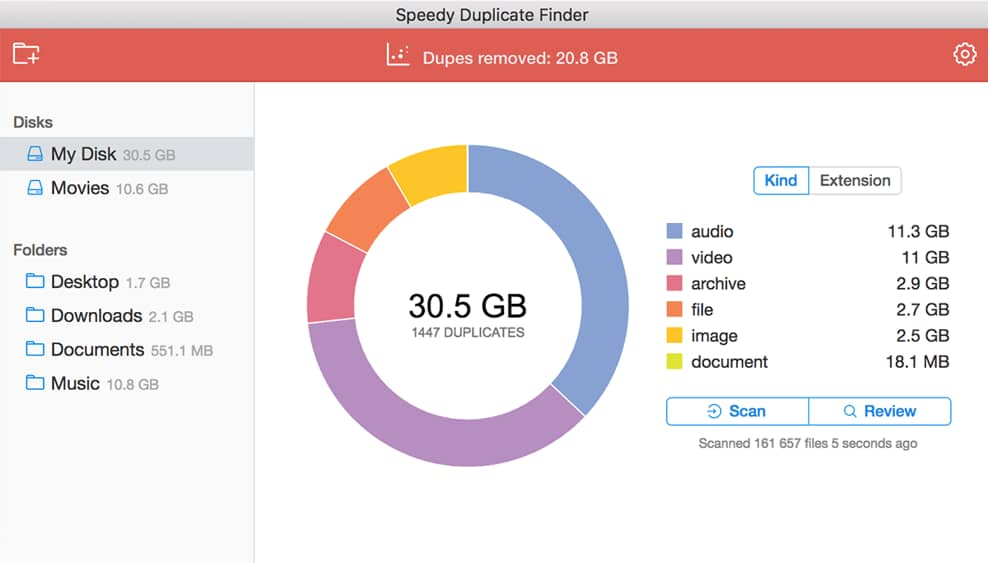Click the lime document legend swatch

tap(674, 361)
